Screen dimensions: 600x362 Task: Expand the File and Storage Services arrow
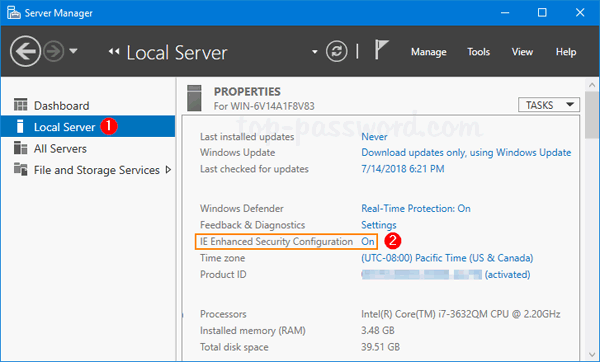[x=168, y=170]
